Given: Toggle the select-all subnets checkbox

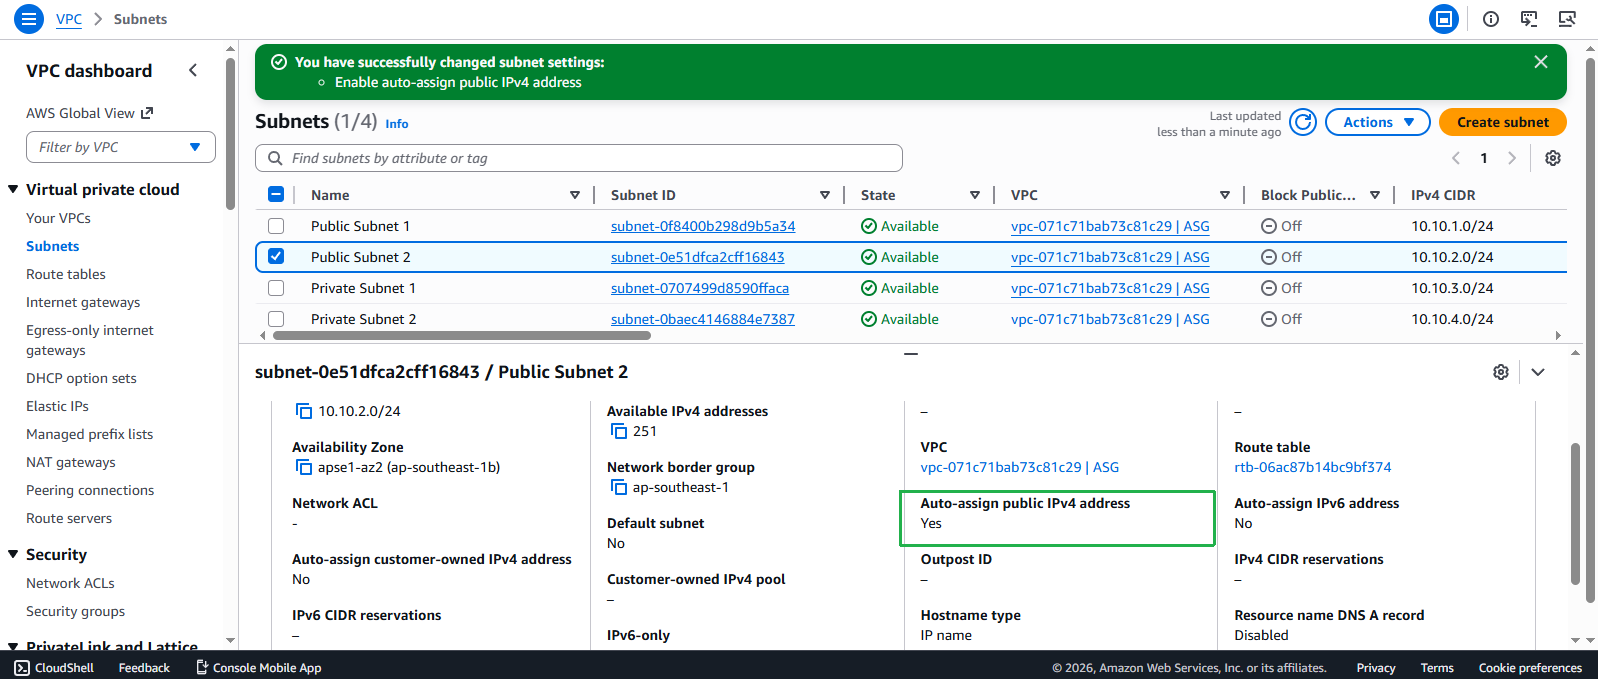Looking at the screenshot, I should 276,195.
